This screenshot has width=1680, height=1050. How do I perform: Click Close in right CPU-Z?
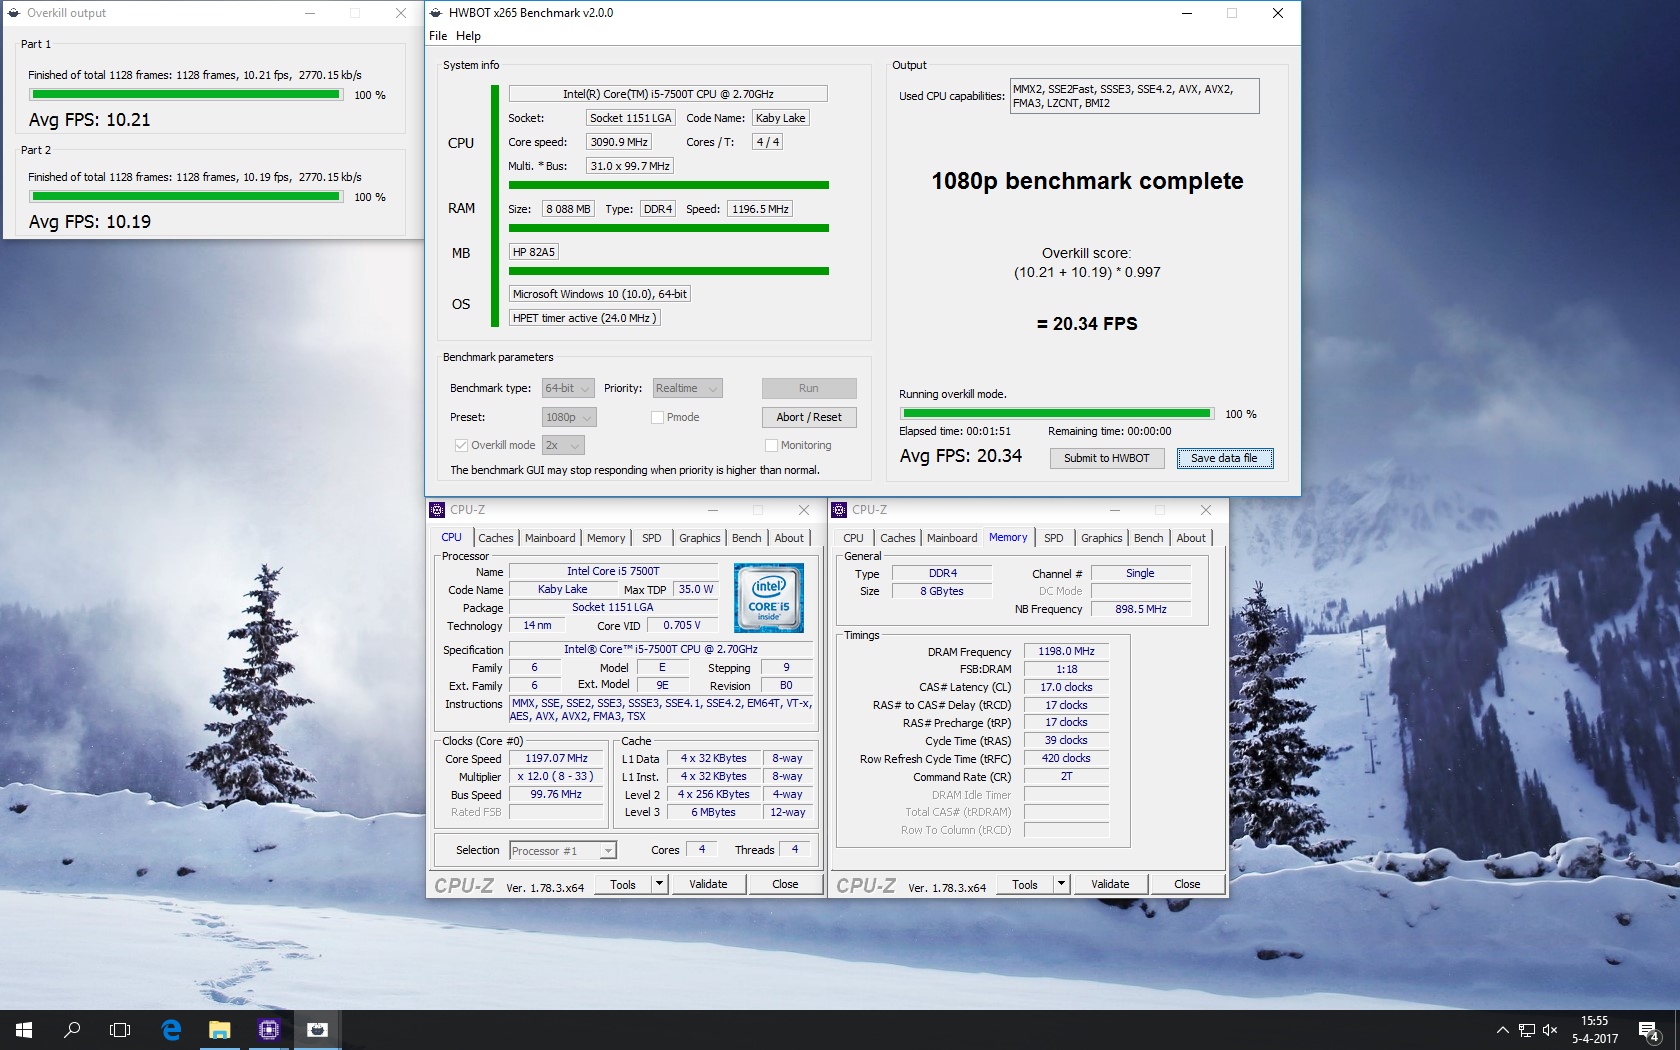point(1187,884)
